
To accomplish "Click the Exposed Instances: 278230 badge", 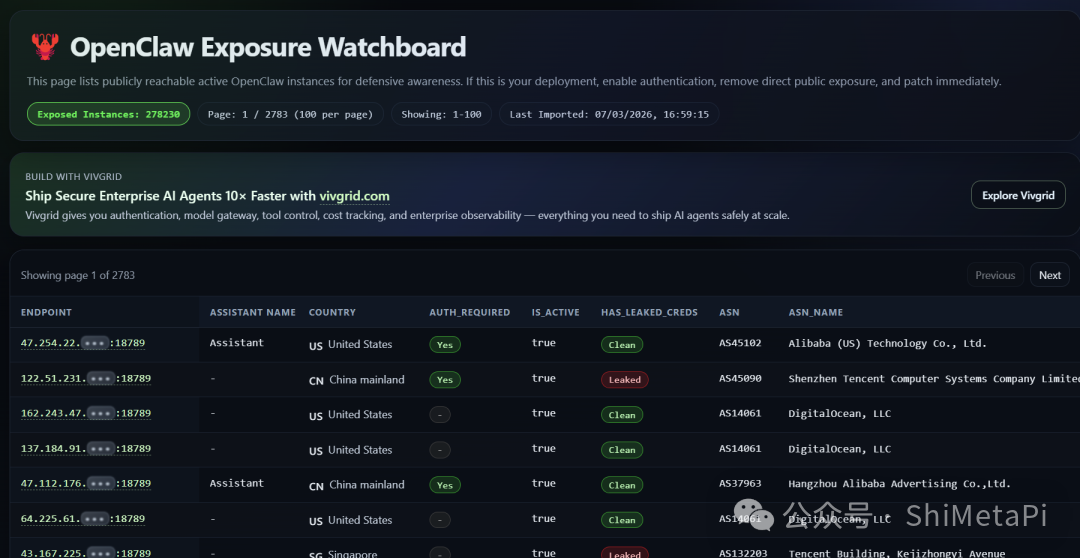I will coord(108,114).
